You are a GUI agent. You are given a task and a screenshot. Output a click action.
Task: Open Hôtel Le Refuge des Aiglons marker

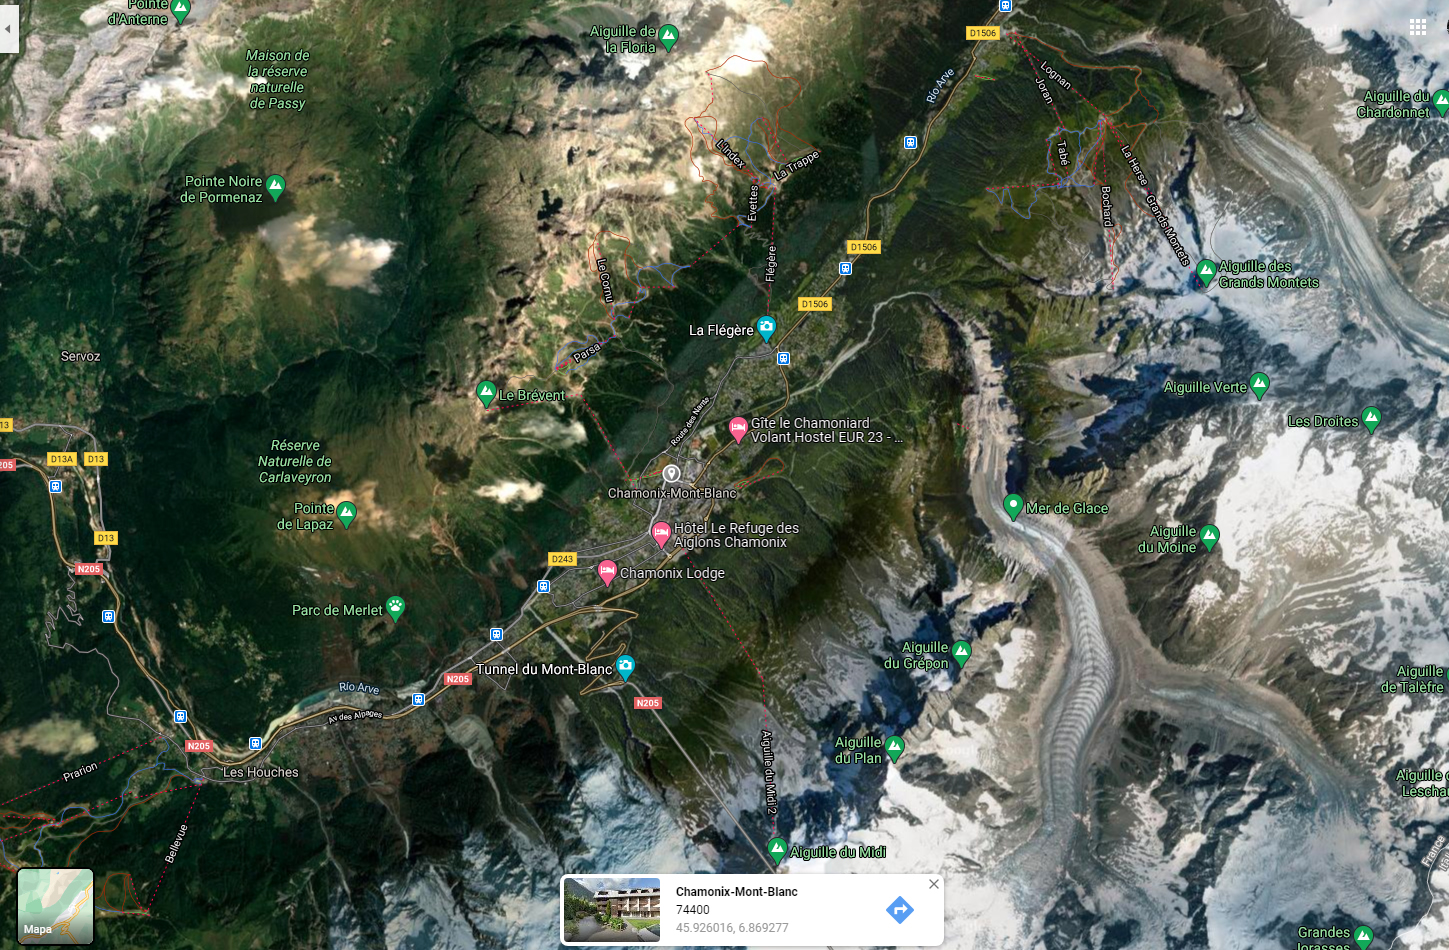click(x=661, y=534)
